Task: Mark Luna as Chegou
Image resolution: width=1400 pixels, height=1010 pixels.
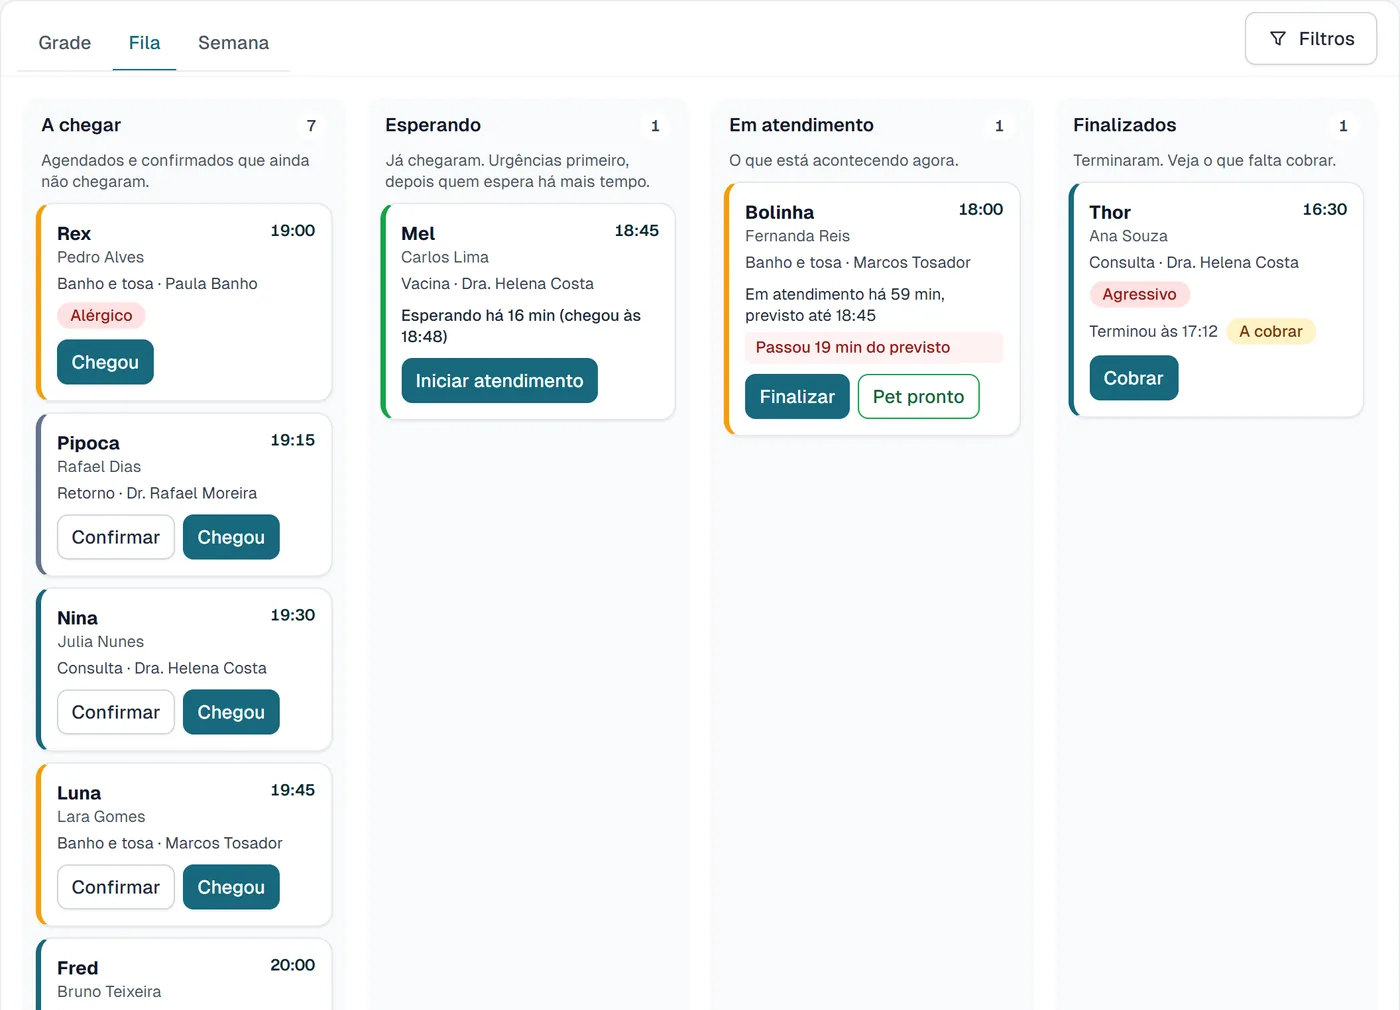Action: tap(231, 887)
